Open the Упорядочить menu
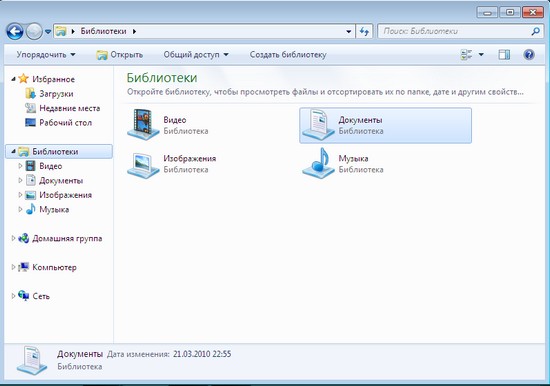Viewport: 550px width, 386px height. pos(46,55)
